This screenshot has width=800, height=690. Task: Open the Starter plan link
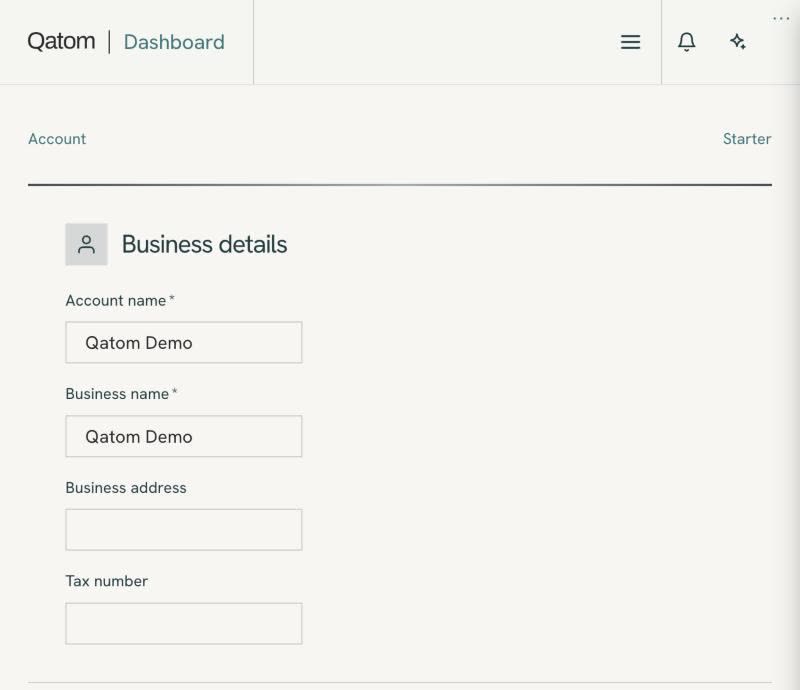(x=747, y=139)
